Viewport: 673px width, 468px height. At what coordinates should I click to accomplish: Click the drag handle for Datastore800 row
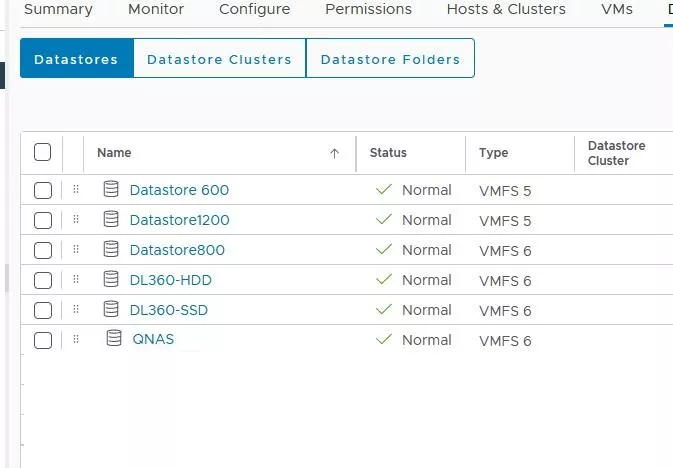coord(76,249)
